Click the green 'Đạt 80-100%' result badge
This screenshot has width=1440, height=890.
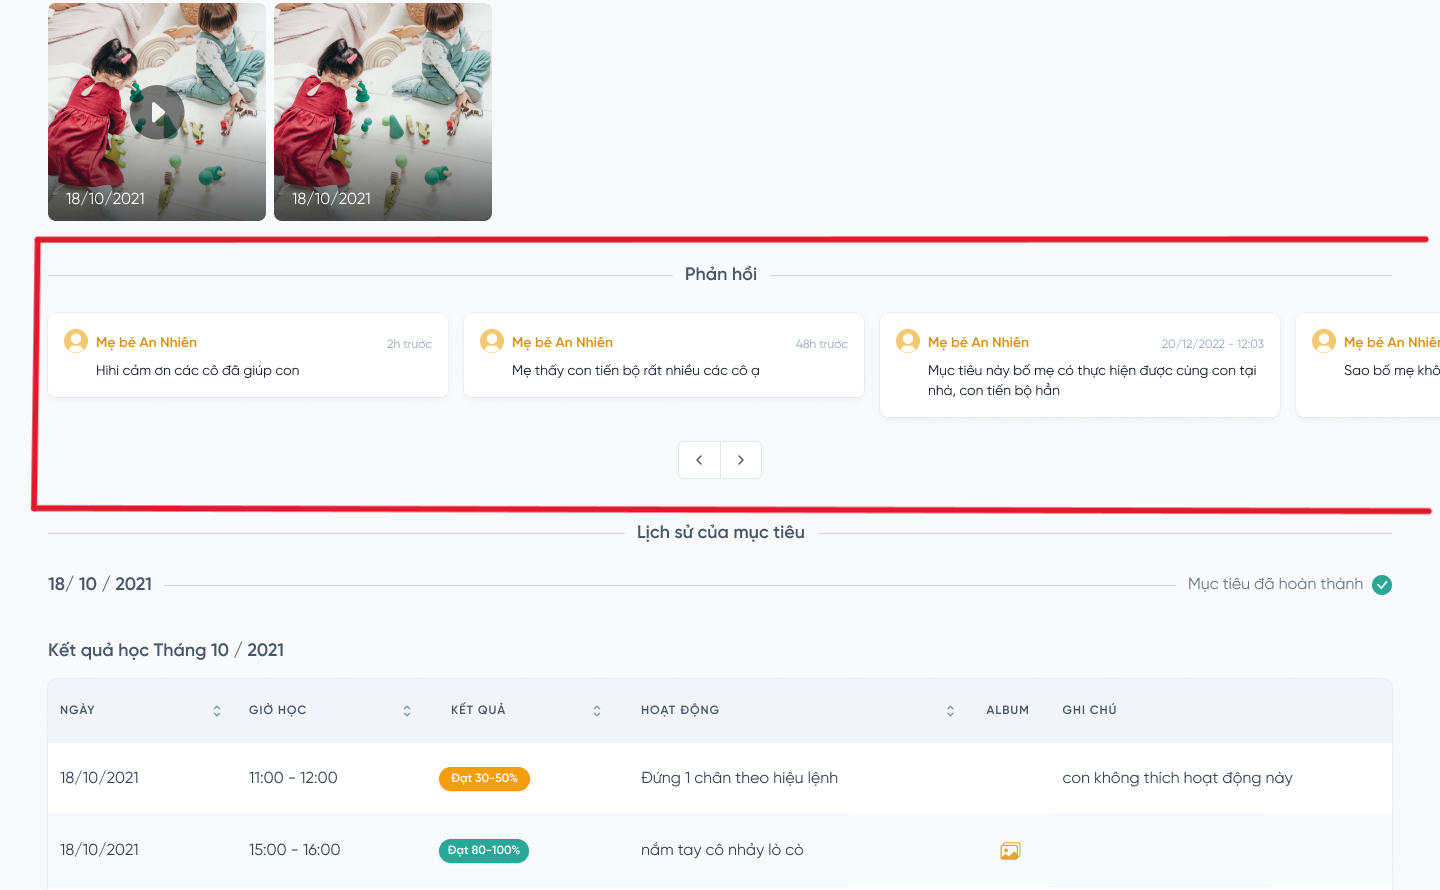[x=484, y=851]
